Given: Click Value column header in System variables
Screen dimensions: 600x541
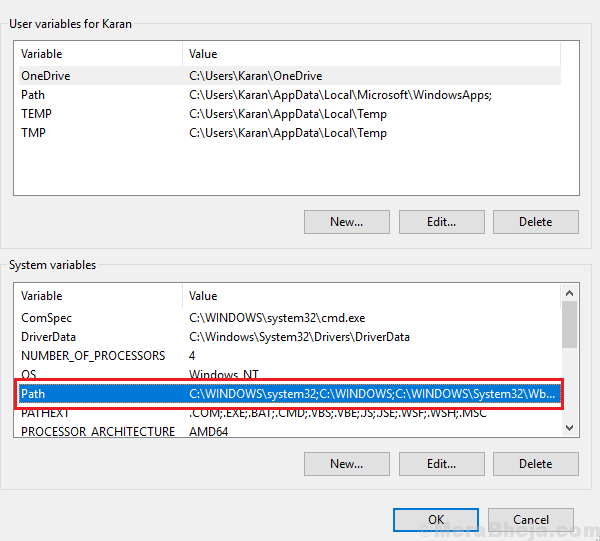Looking at the screenshot, I should (x=372, y=296).
